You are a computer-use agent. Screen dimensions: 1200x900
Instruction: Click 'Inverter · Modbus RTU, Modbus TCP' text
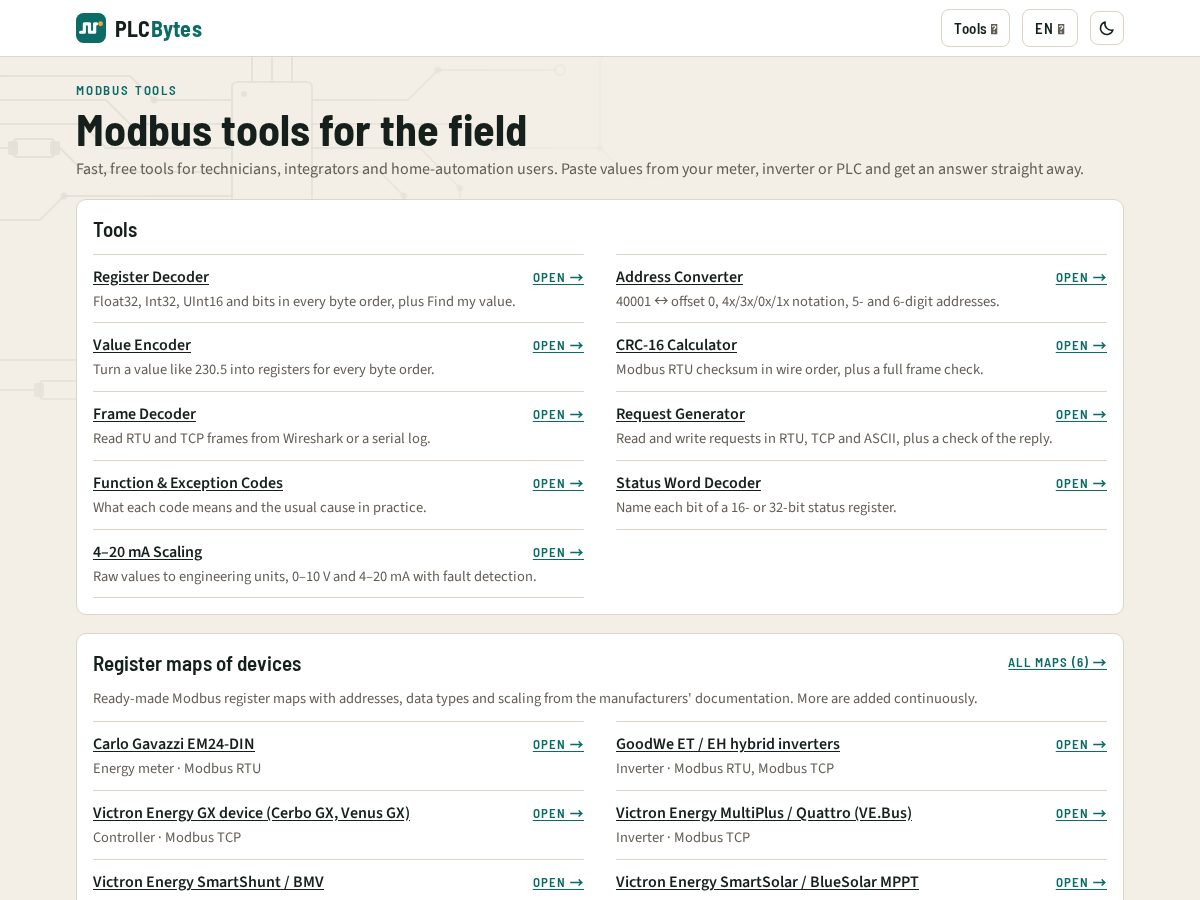(725, 769)
